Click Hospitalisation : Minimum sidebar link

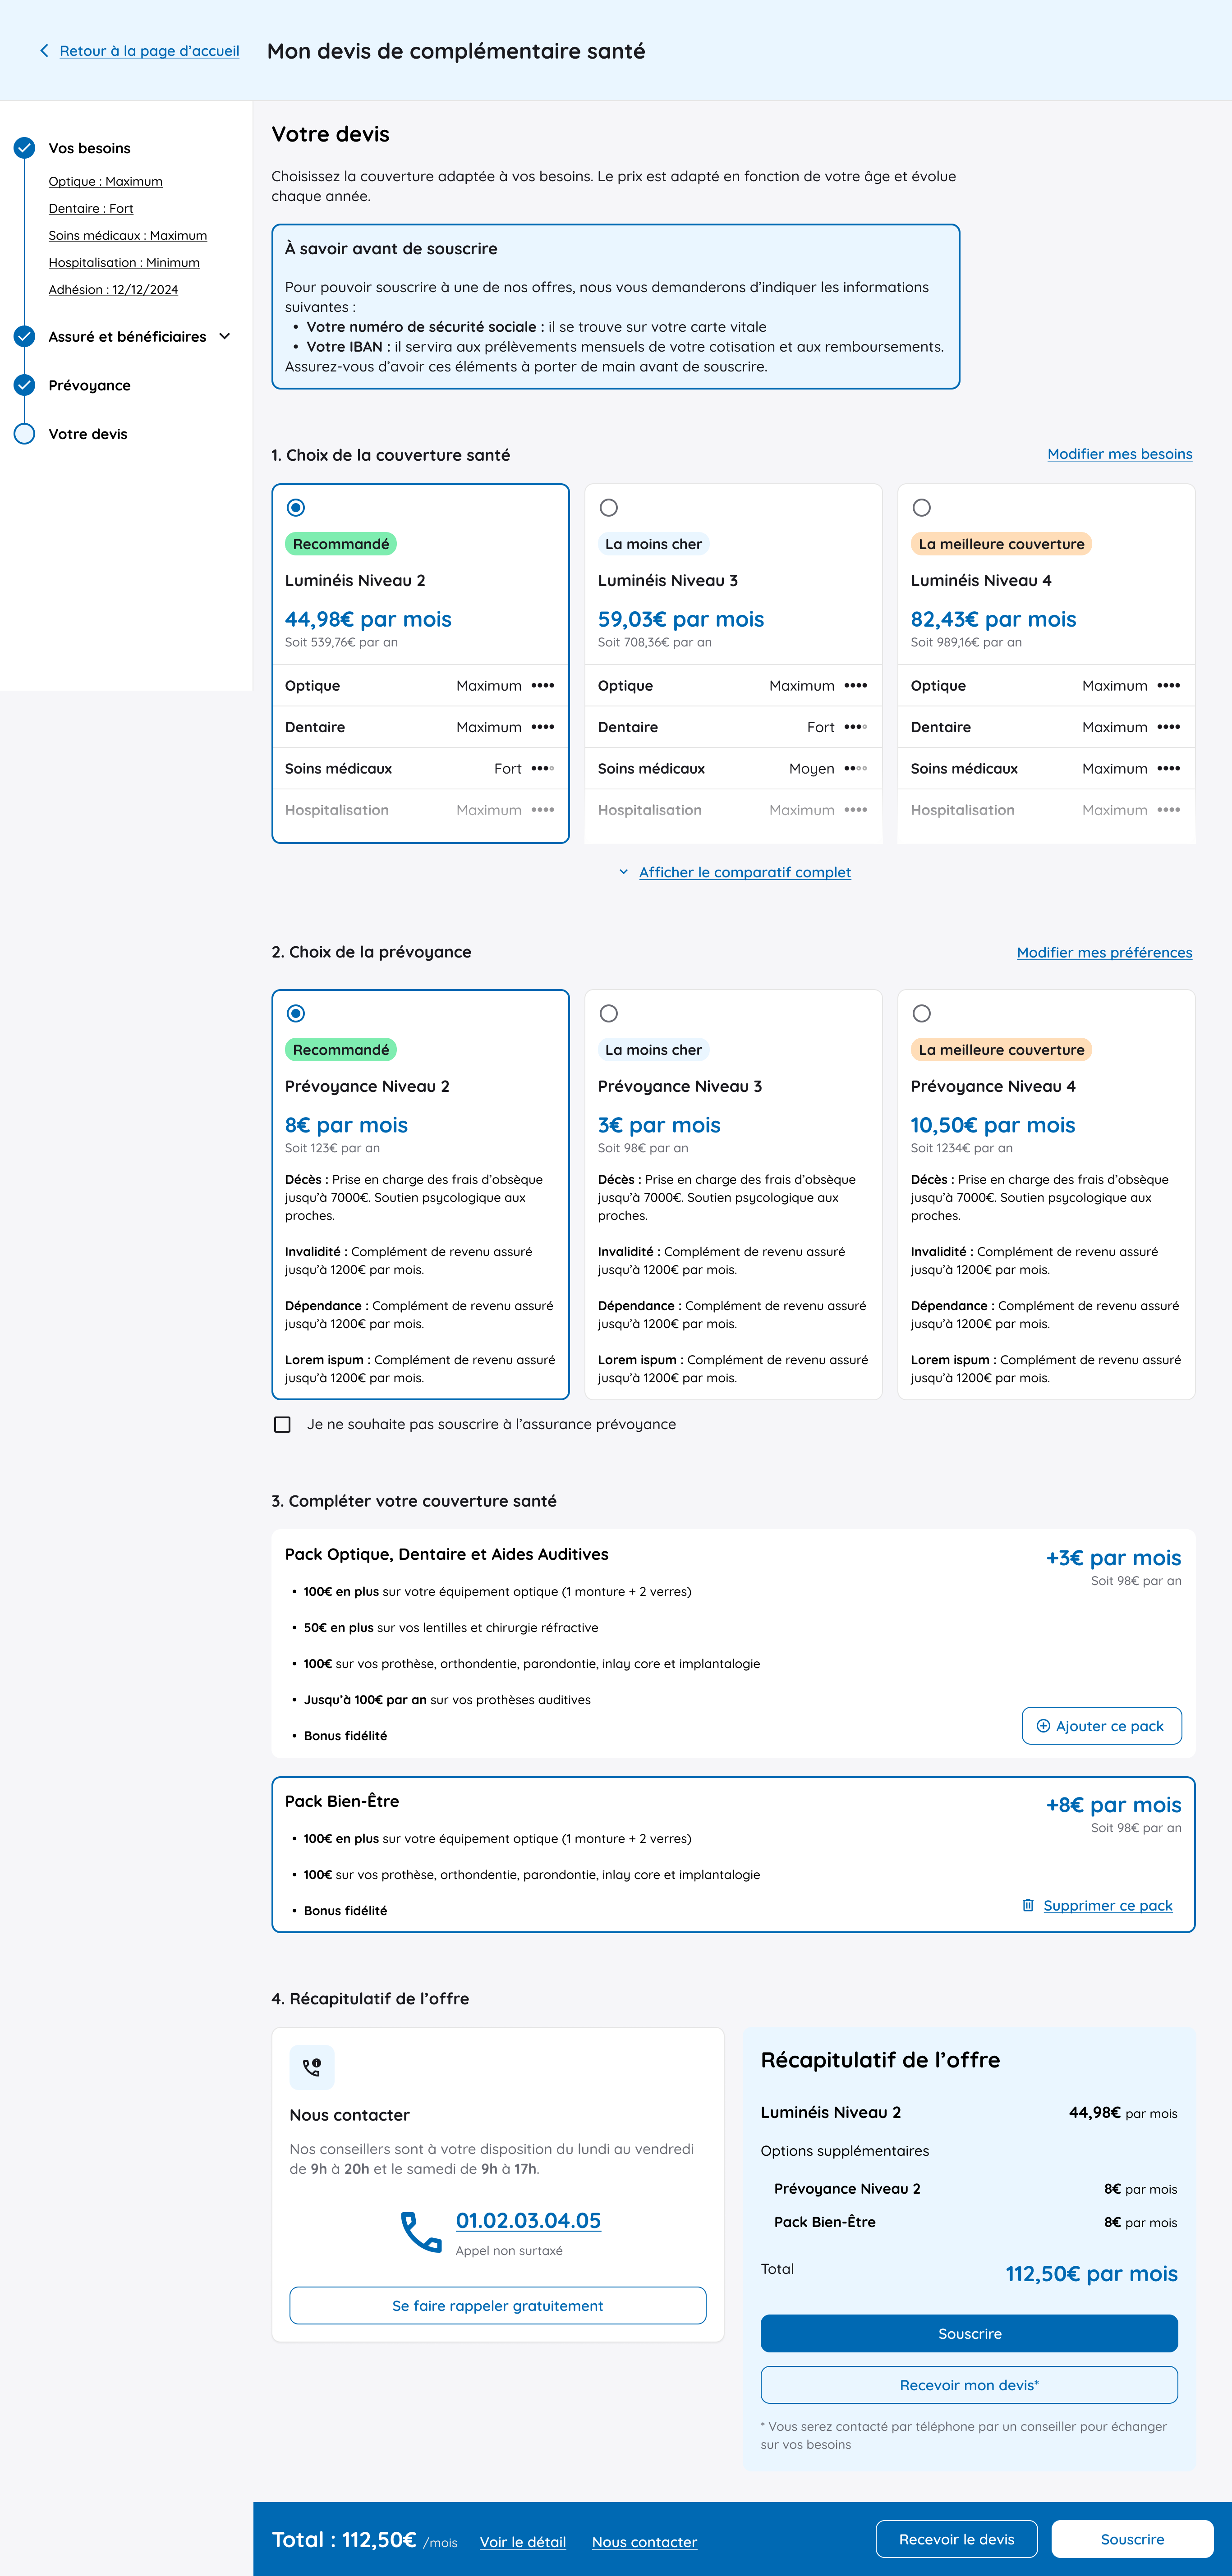[124, 262]
